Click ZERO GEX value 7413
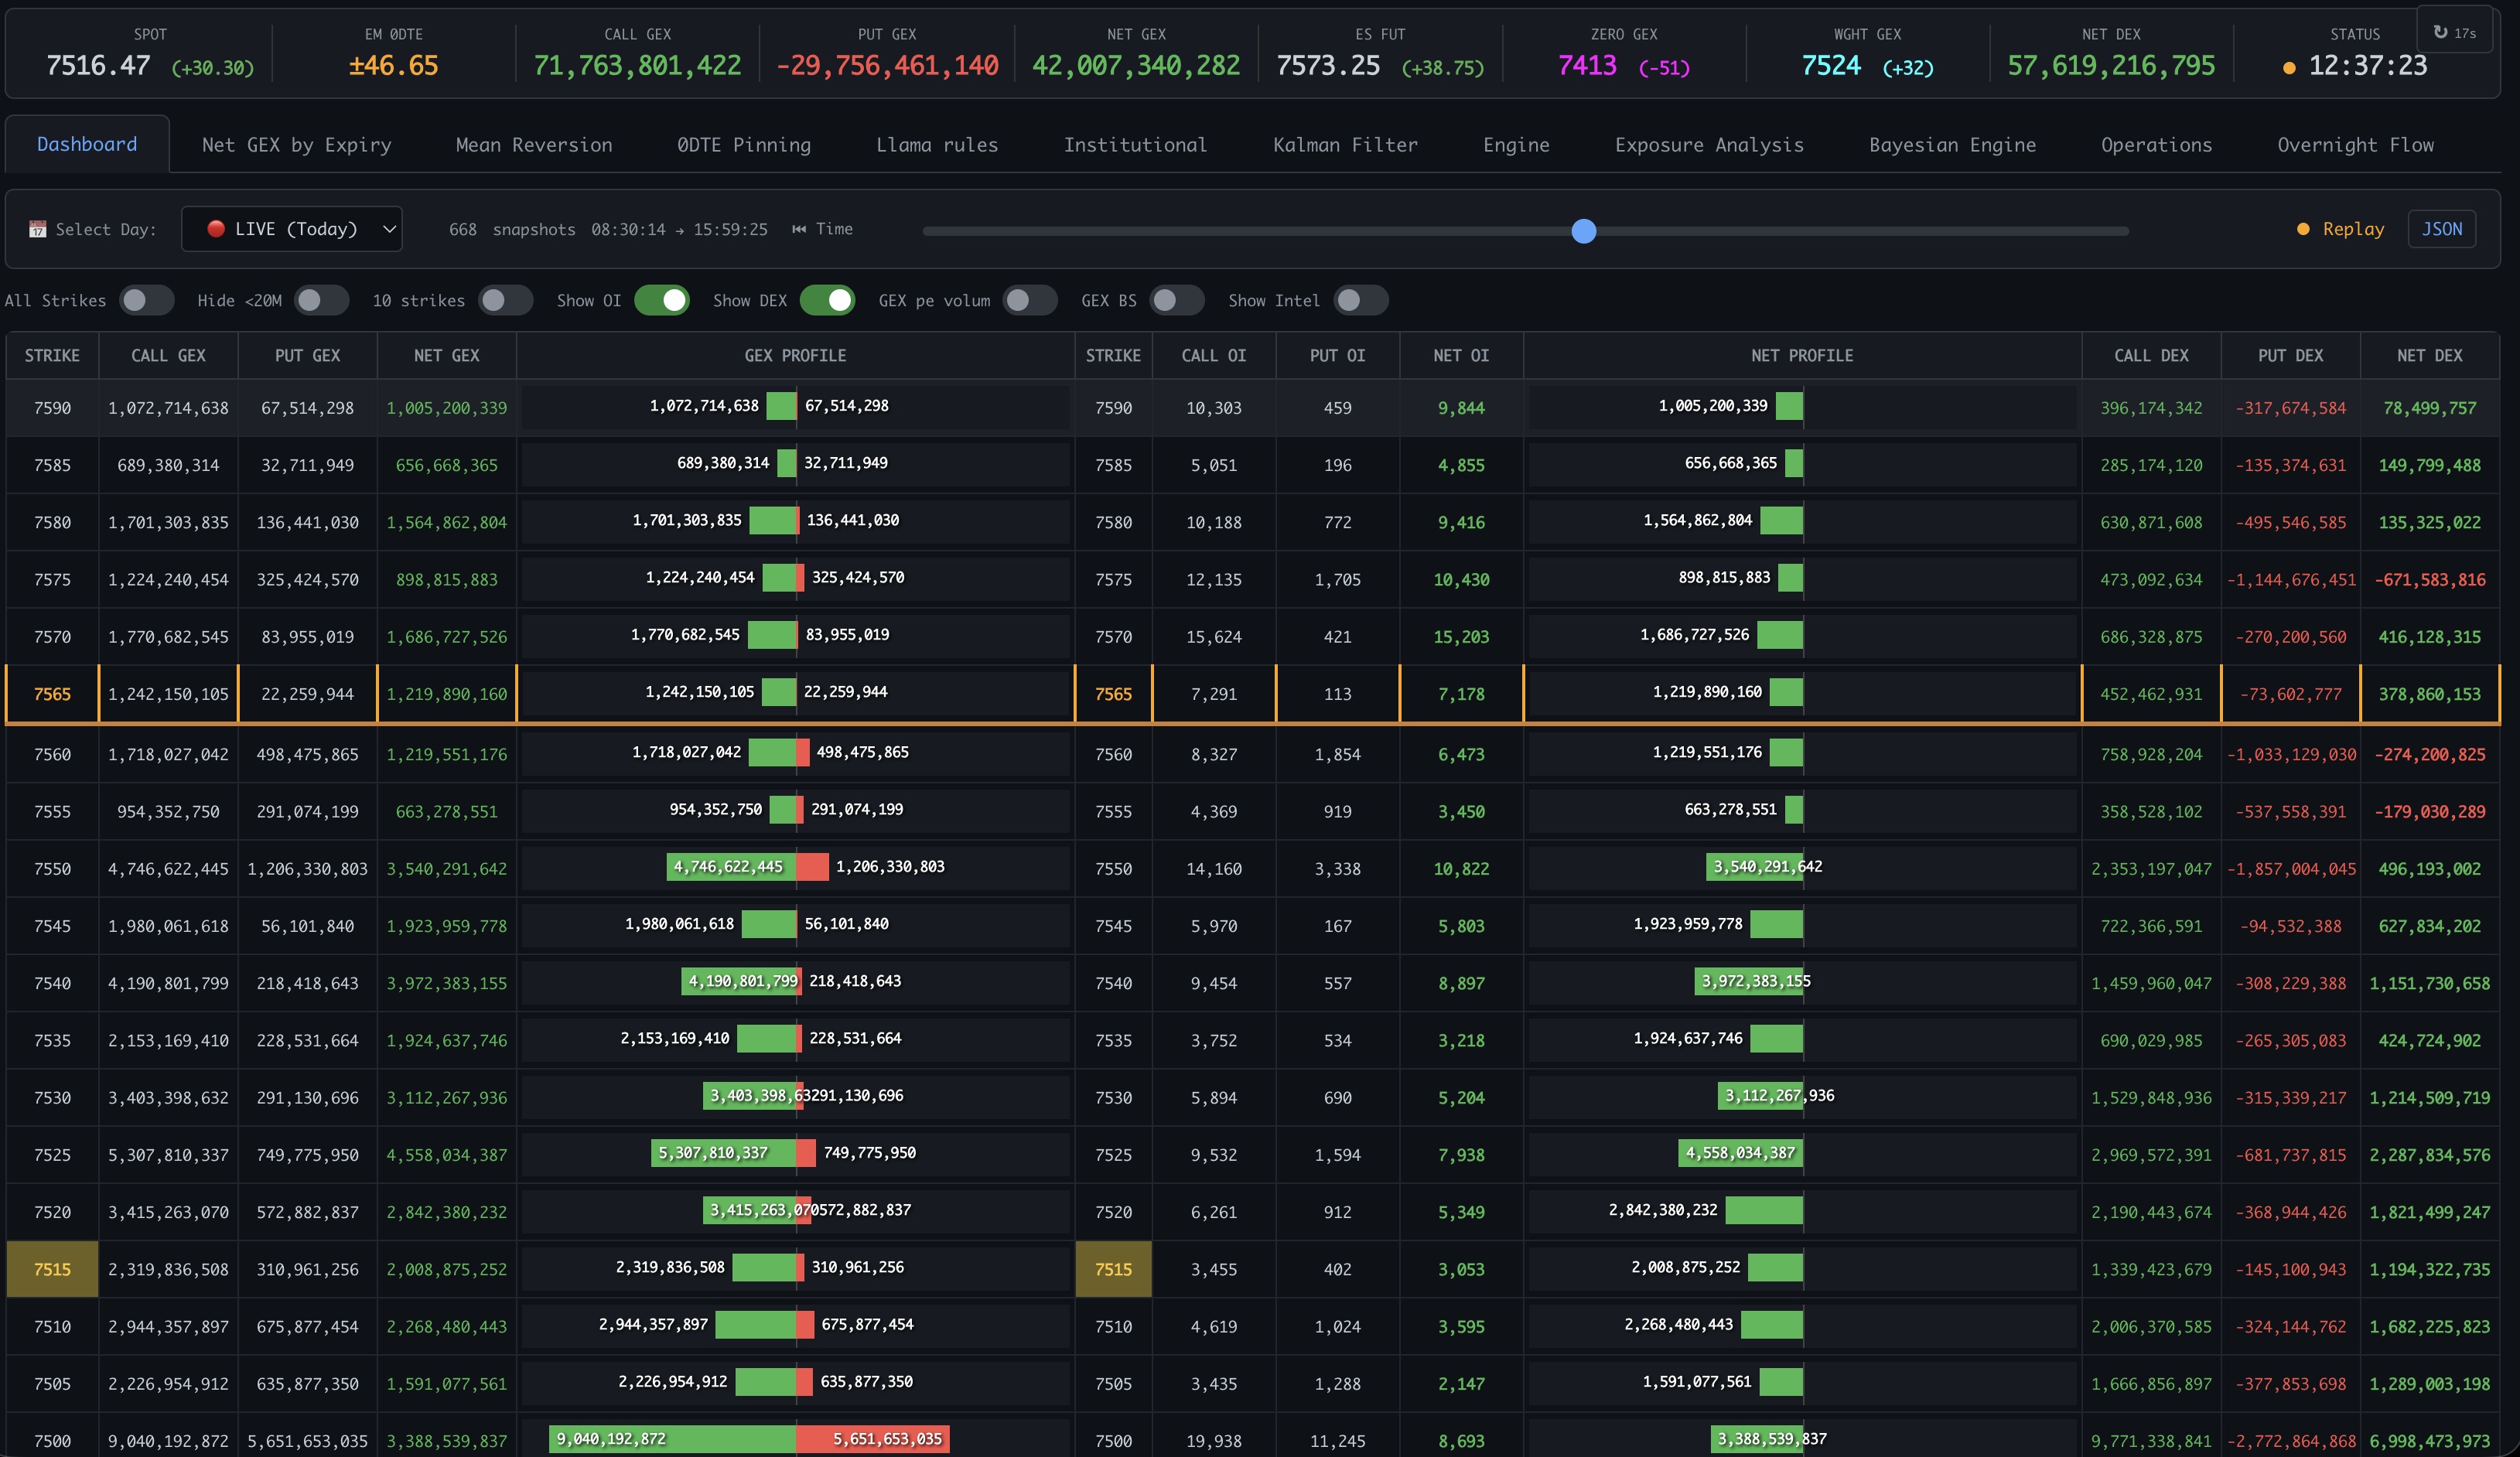 pyautogui.click(x=1587, y=66)
